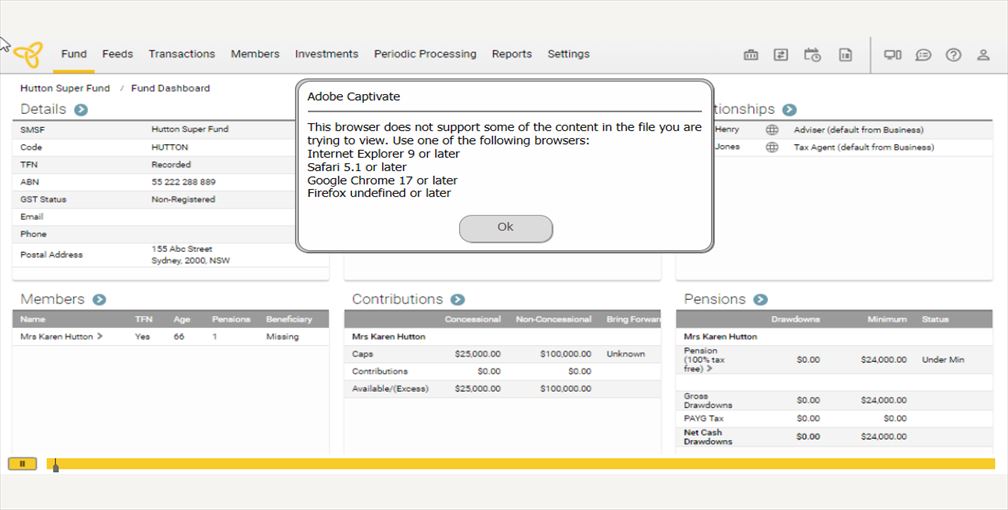Expand the Pensions section arrow
The image size is (1008, 510).
(x=760, y=299)
